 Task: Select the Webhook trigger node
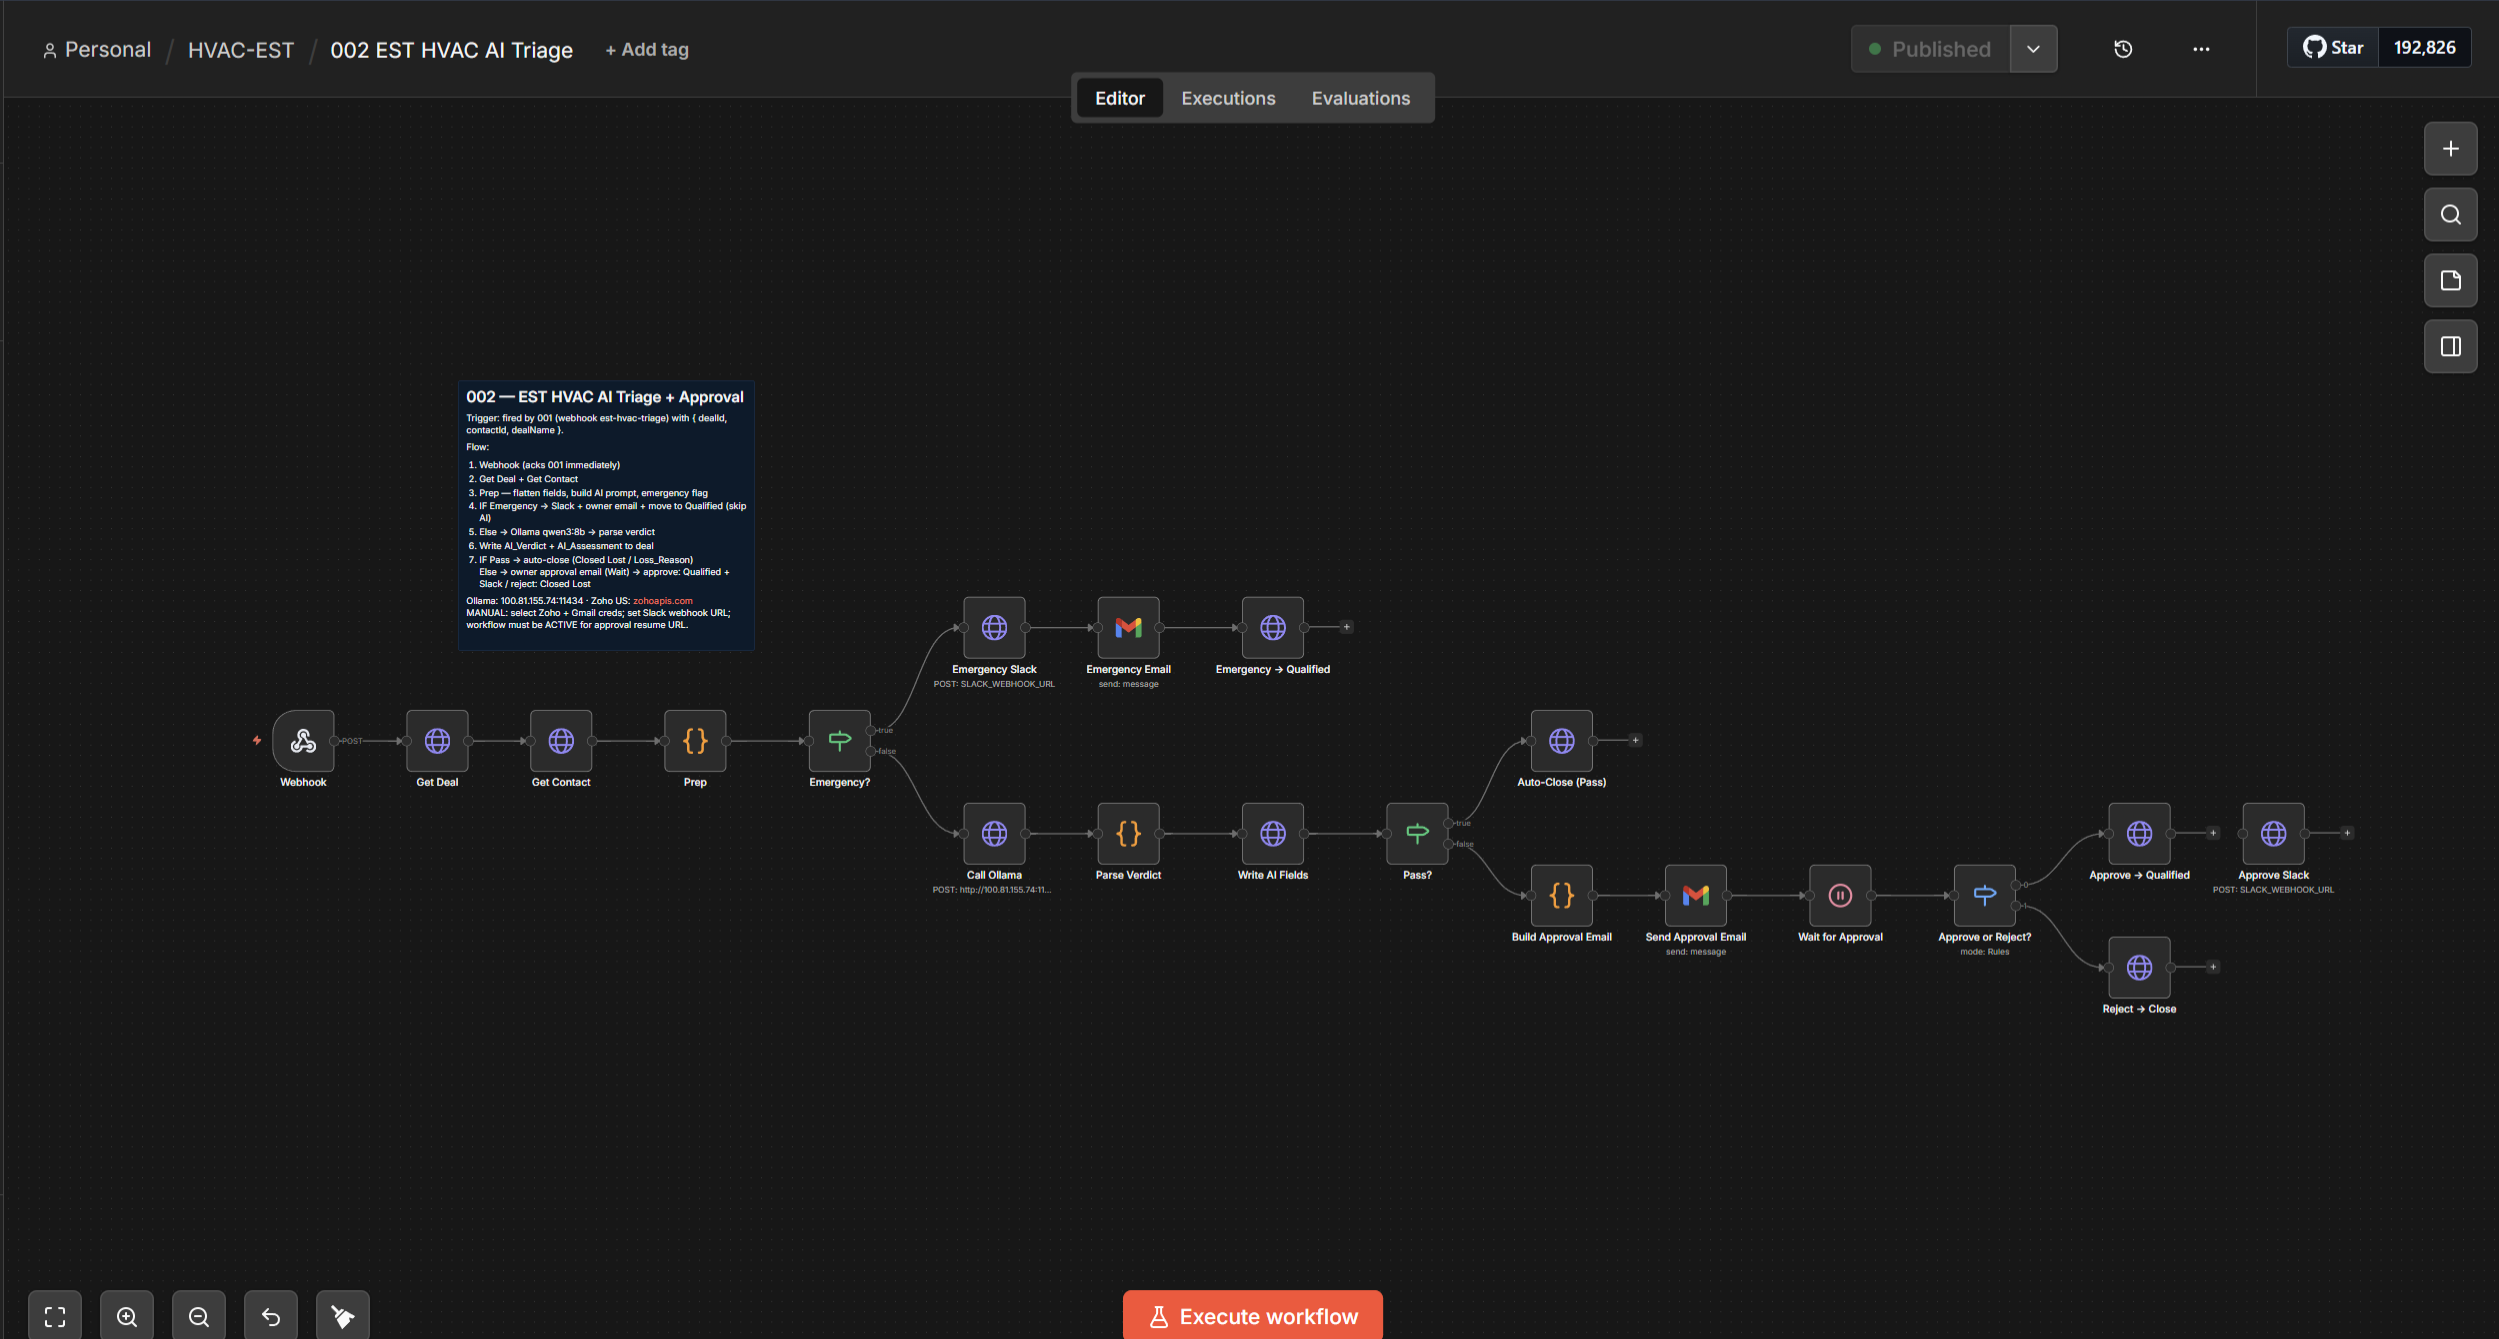tap(303, 741)
